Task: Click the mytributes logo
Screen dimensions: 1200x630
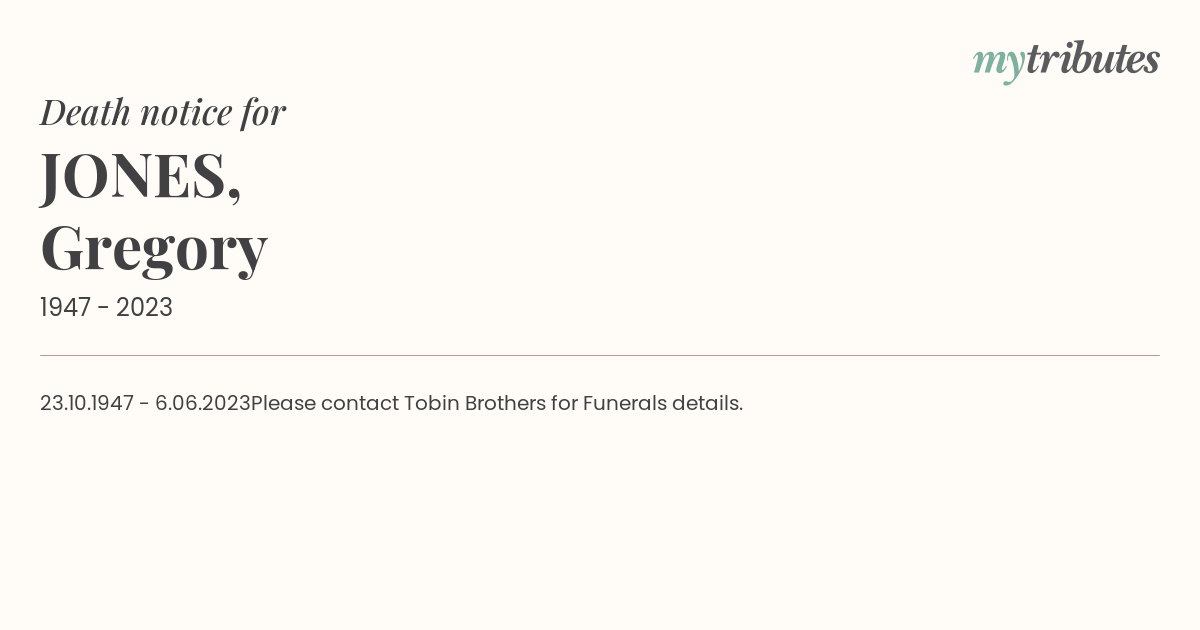Action: click(1066, 61)
